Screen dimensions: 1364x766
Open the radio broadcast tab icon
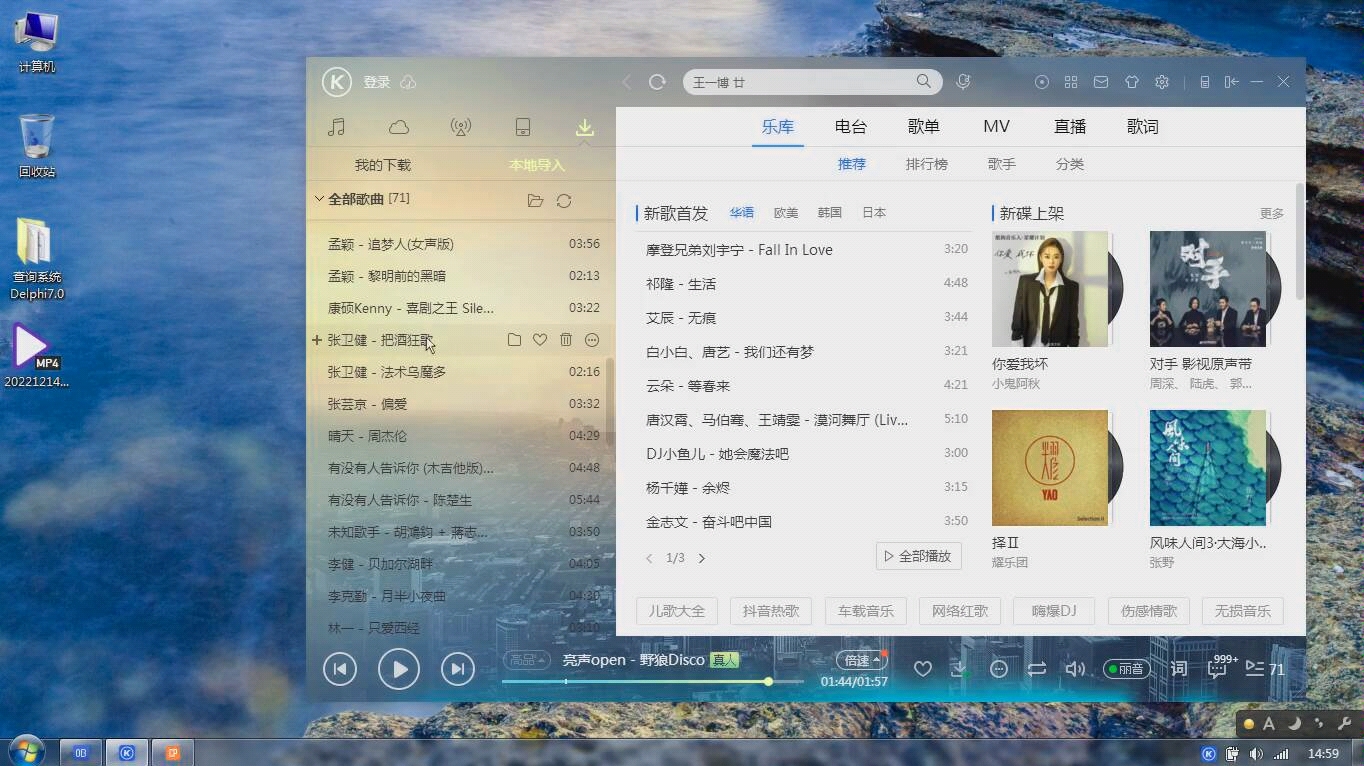[461, 127]
